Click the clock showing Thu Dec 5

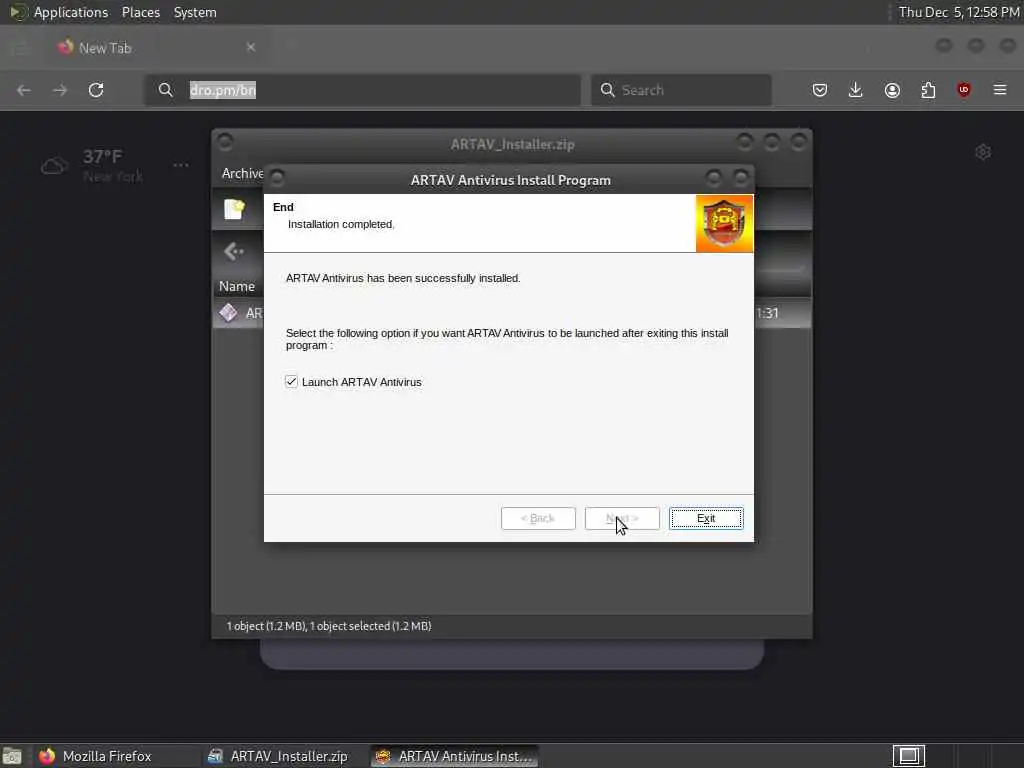pyautogui.click(x=959, y=12)
